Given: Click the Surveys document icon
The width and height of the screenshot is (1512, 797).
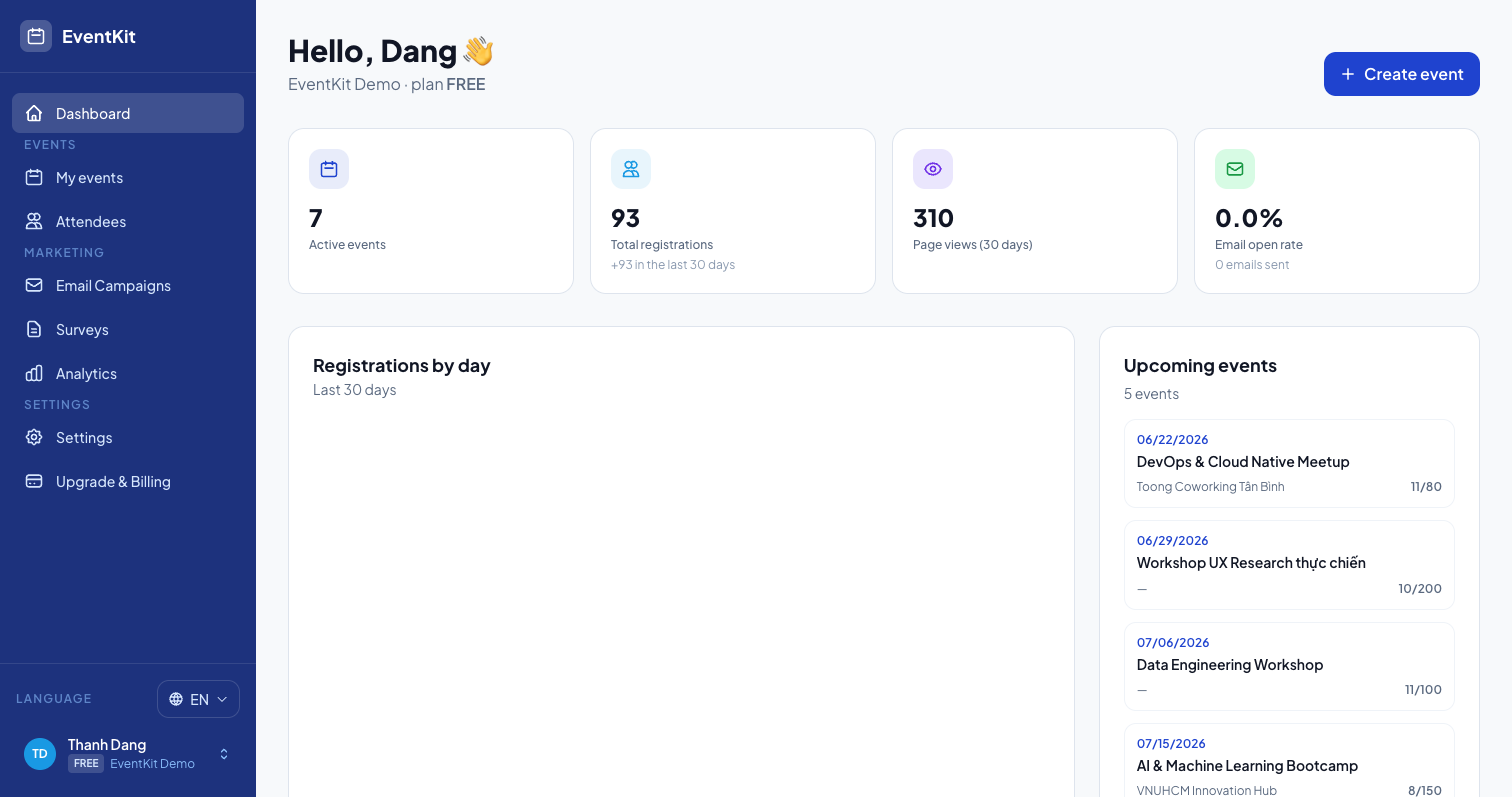Looking at the screenshot, I should pos(34,329).
